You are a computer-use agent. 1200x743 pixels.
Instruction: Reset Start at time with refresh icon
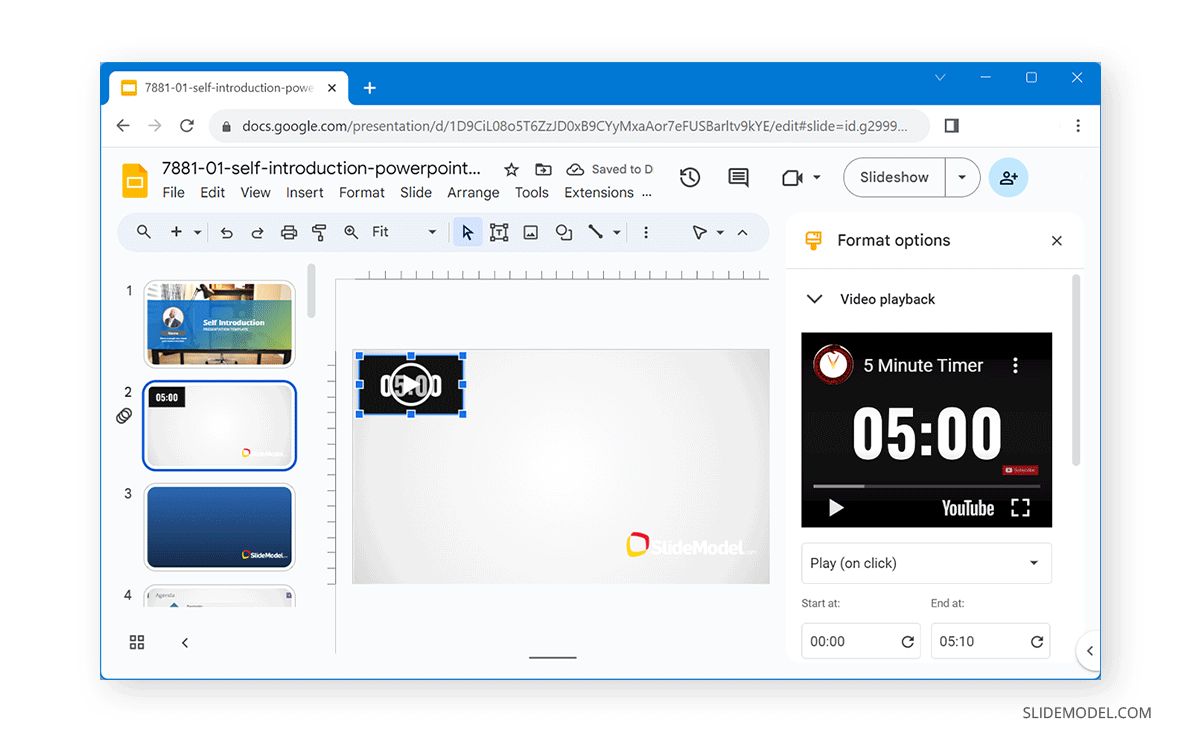click(908, 642)
